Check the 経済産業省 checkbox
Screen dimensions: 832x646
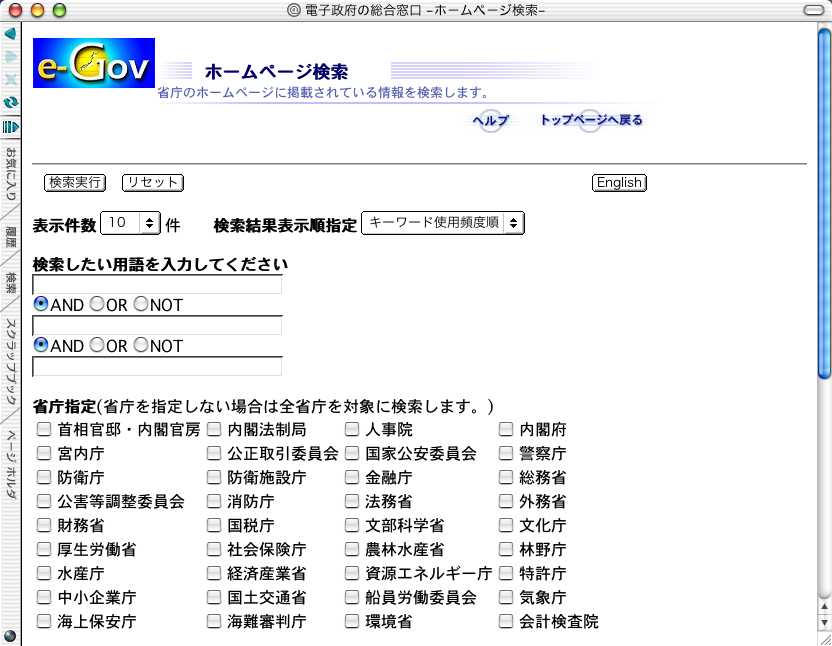[x=214, y=573]
